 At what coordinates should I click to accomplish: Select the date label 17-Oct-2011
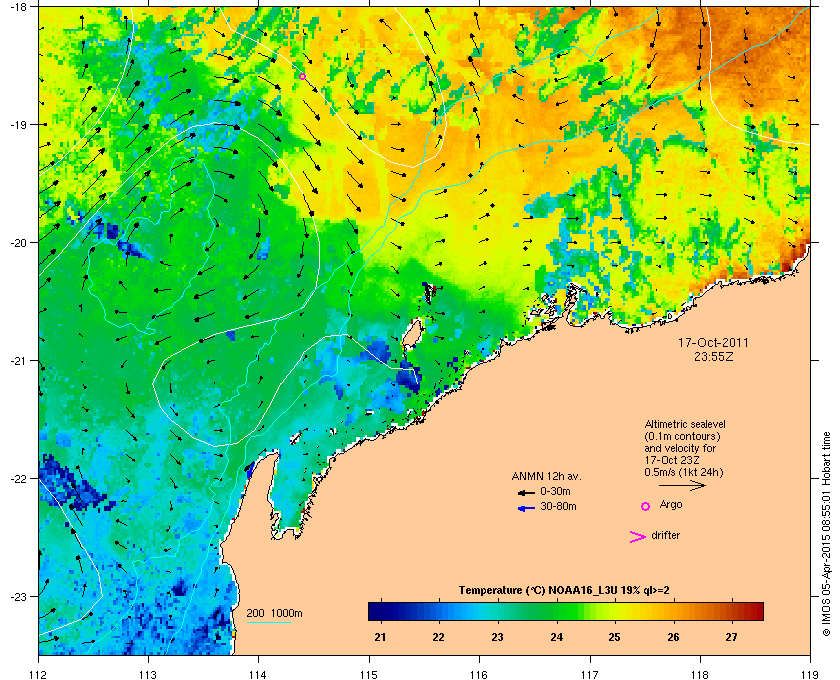713,342
